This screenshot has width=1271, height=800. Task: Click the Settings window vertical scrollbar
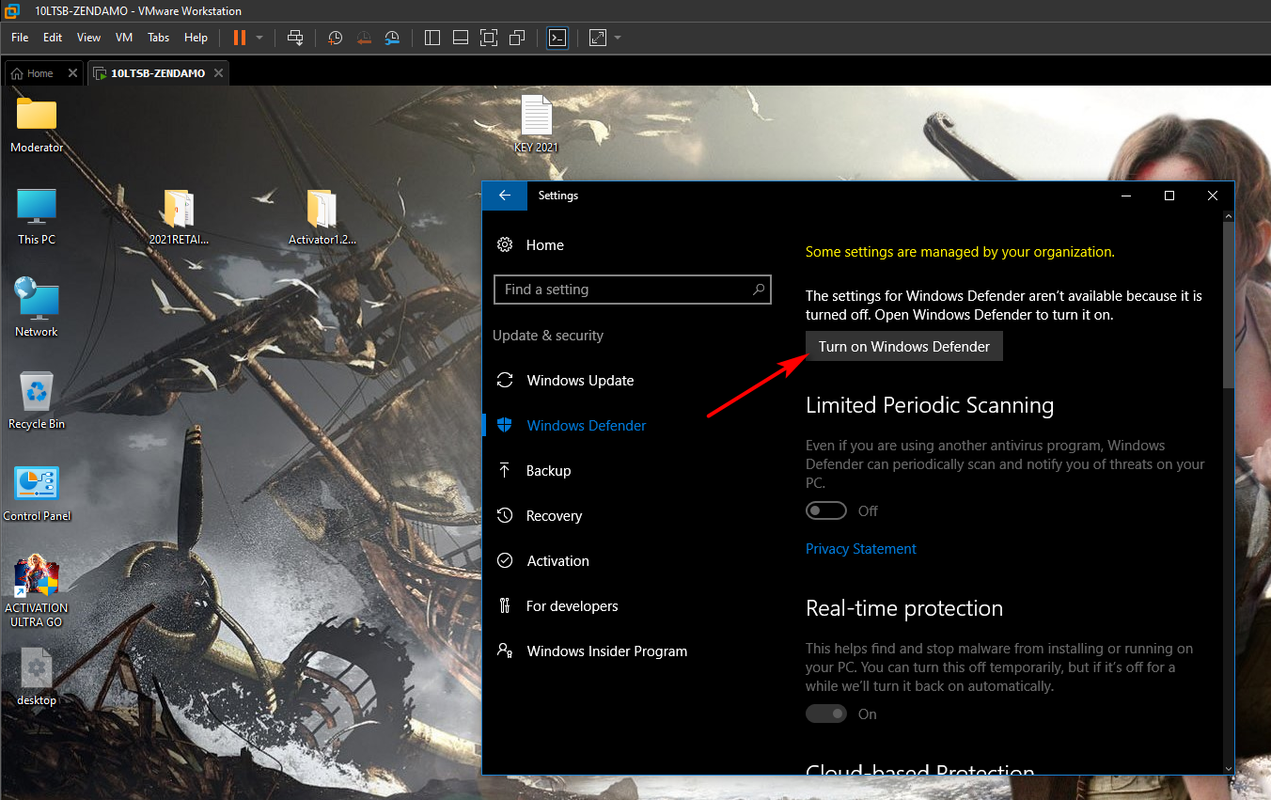(x=1228, y=304)
